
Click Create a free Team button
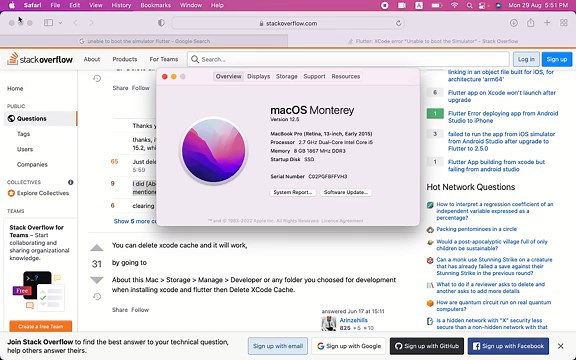point(40,326)
